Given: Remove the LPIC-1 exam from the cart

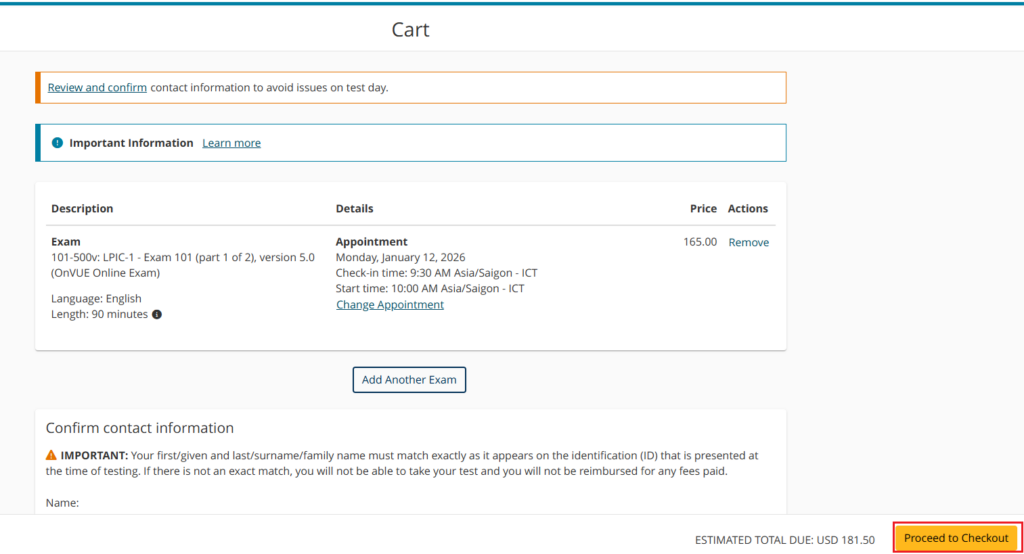Looking at the screenshot, I should [x=748, y=242].
